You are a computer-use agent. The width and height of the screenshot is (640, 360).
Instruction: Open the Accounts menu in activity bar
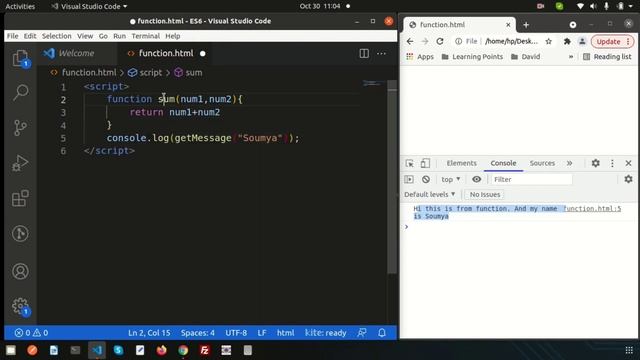tap(20, 271)
